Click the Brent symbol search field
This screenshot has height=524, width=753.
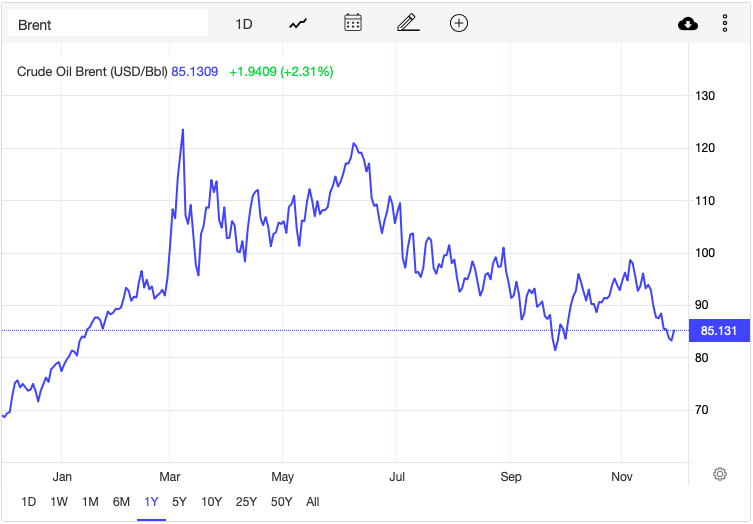(108, 24)
